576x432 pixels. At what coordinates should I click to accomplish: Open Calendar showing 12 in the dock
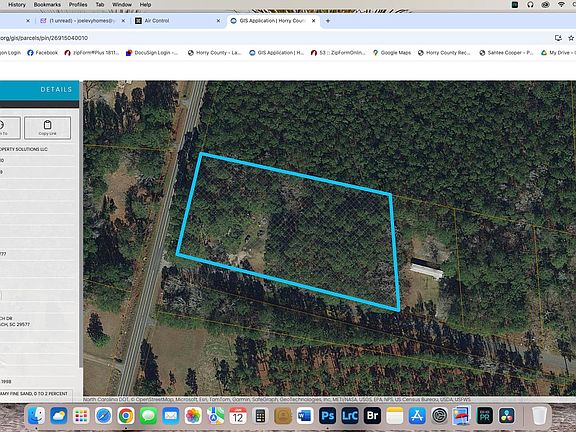tap(238, 416)
